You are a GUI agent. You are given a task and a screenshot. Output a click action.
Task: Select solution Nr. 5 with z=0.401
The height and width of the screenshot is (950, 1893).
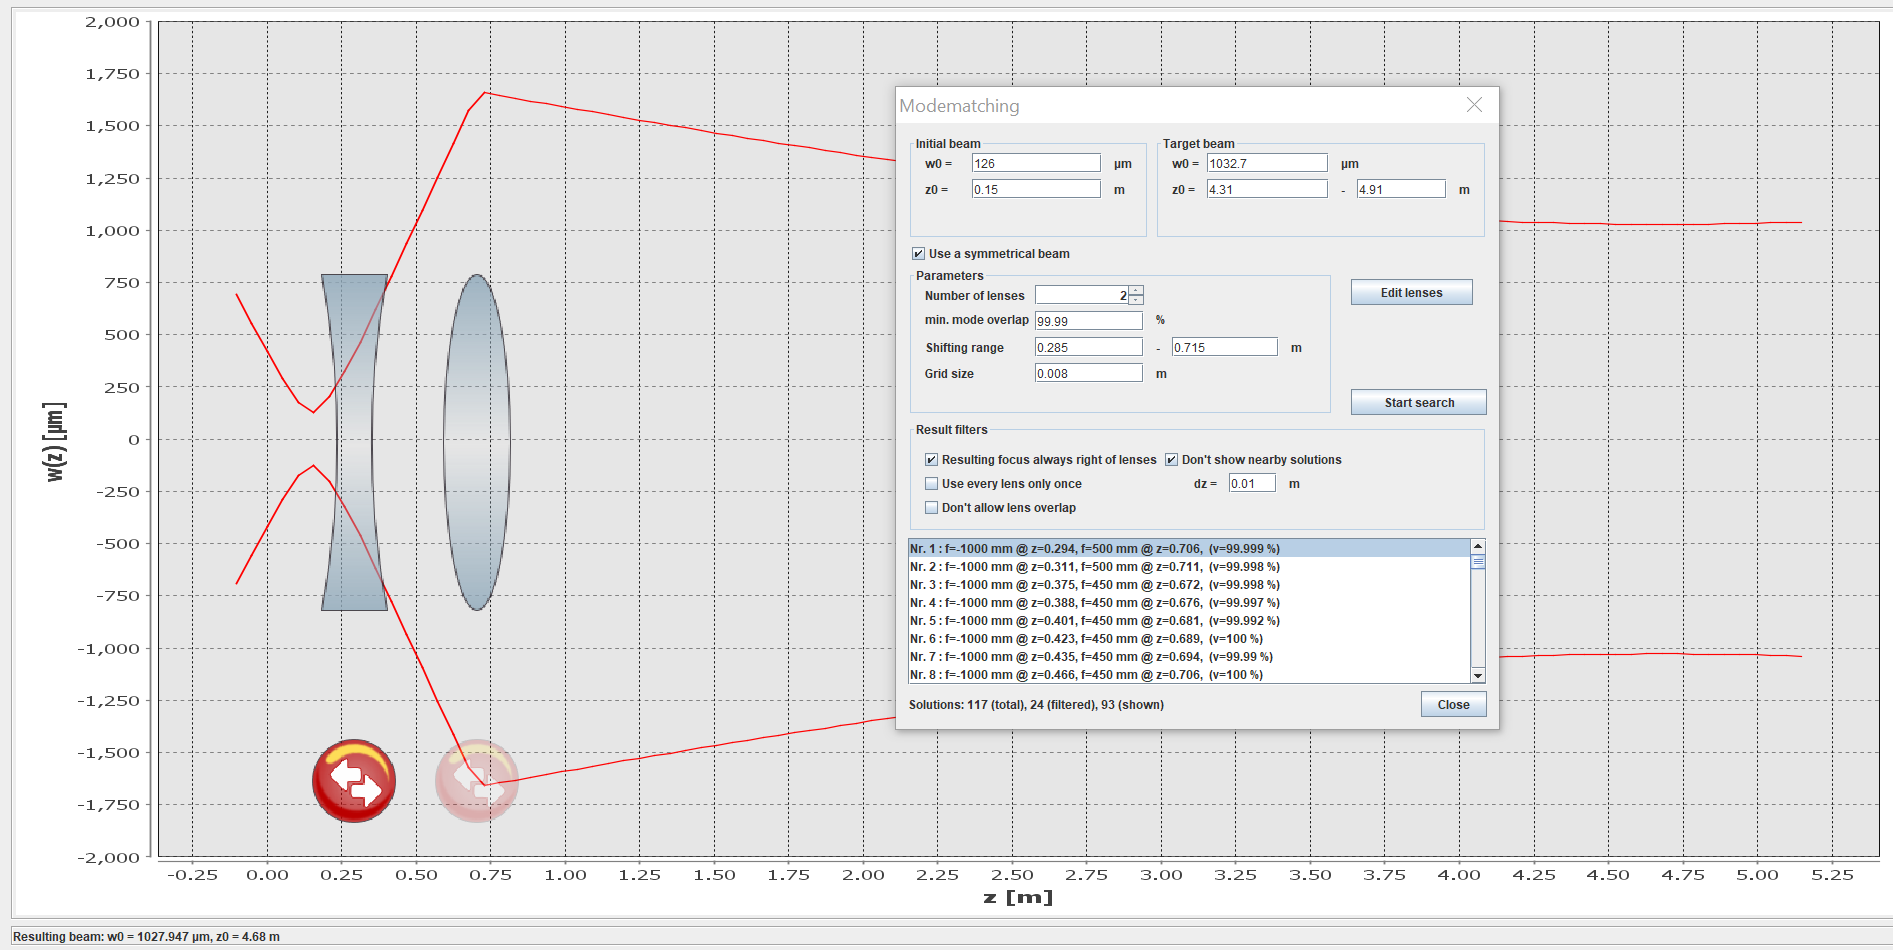[1189, 621]
